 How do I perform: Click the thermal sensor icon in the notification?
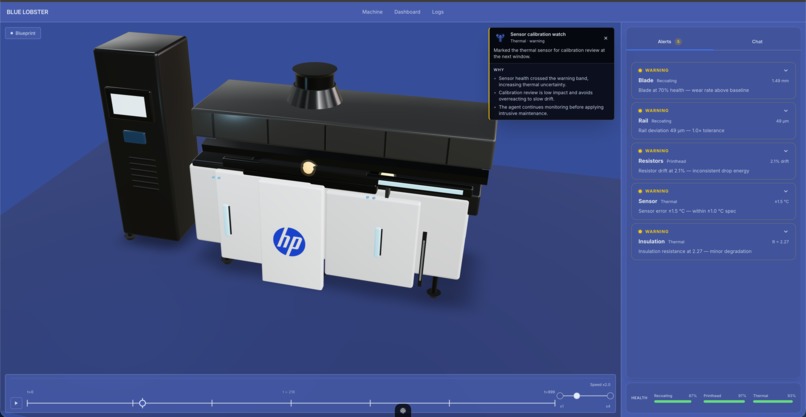pyautogui.click(x=500, y=37)
